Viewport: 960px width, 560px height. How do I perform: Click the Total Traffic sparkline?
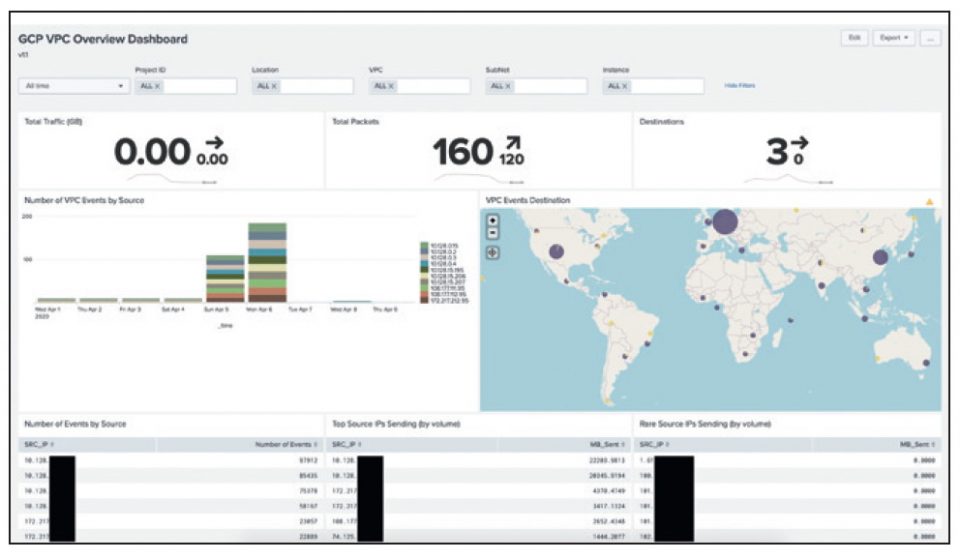click(171, 179)
